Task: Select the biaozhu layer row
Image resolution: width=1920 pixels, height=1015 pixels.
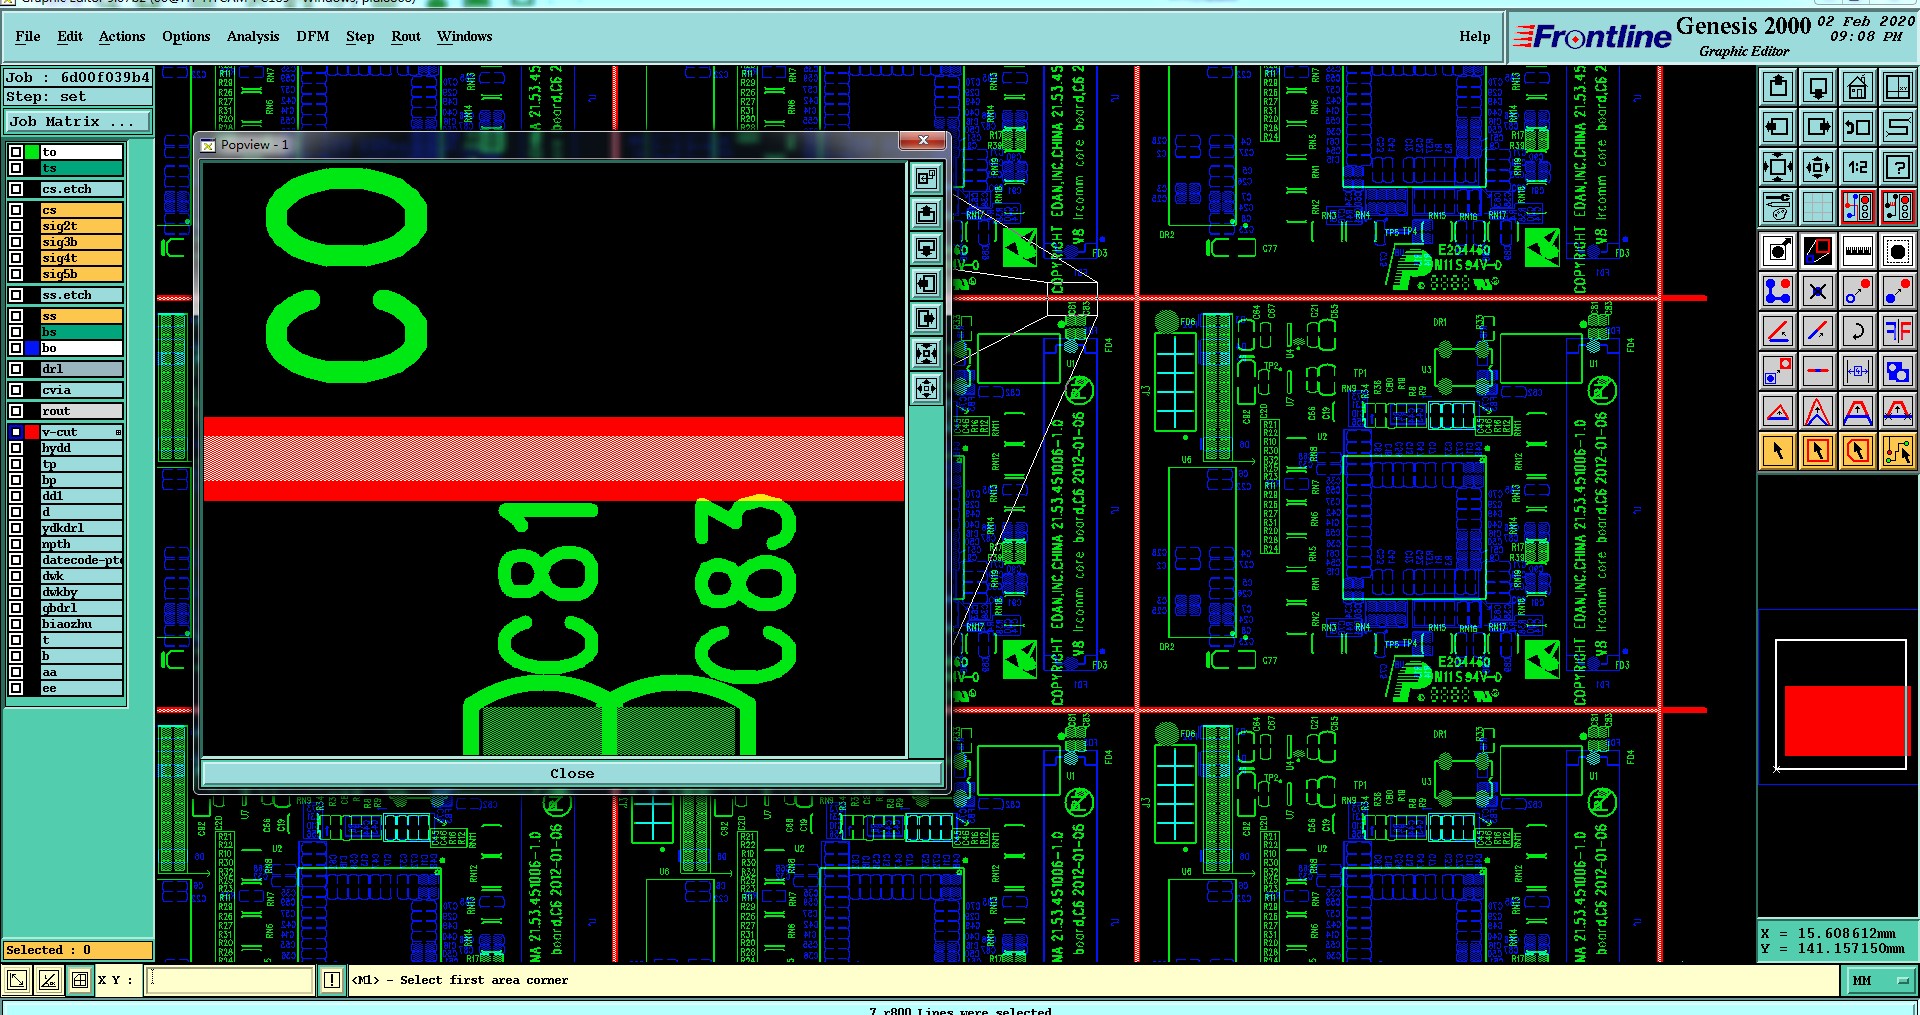Action: pos(81,624)
